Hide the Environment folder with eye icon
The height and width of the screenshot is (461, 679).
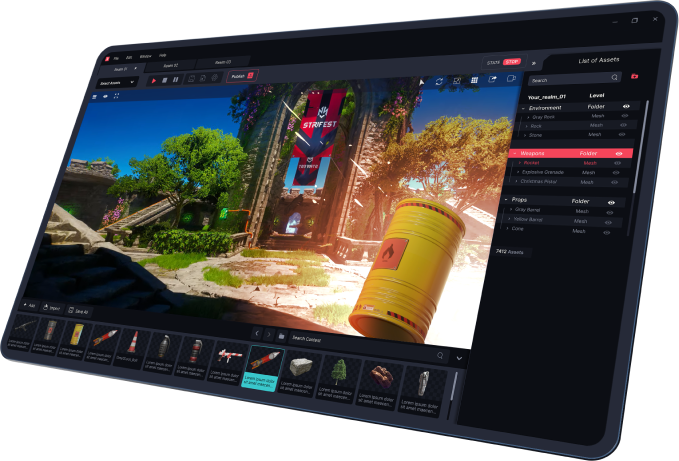point(627,105)
